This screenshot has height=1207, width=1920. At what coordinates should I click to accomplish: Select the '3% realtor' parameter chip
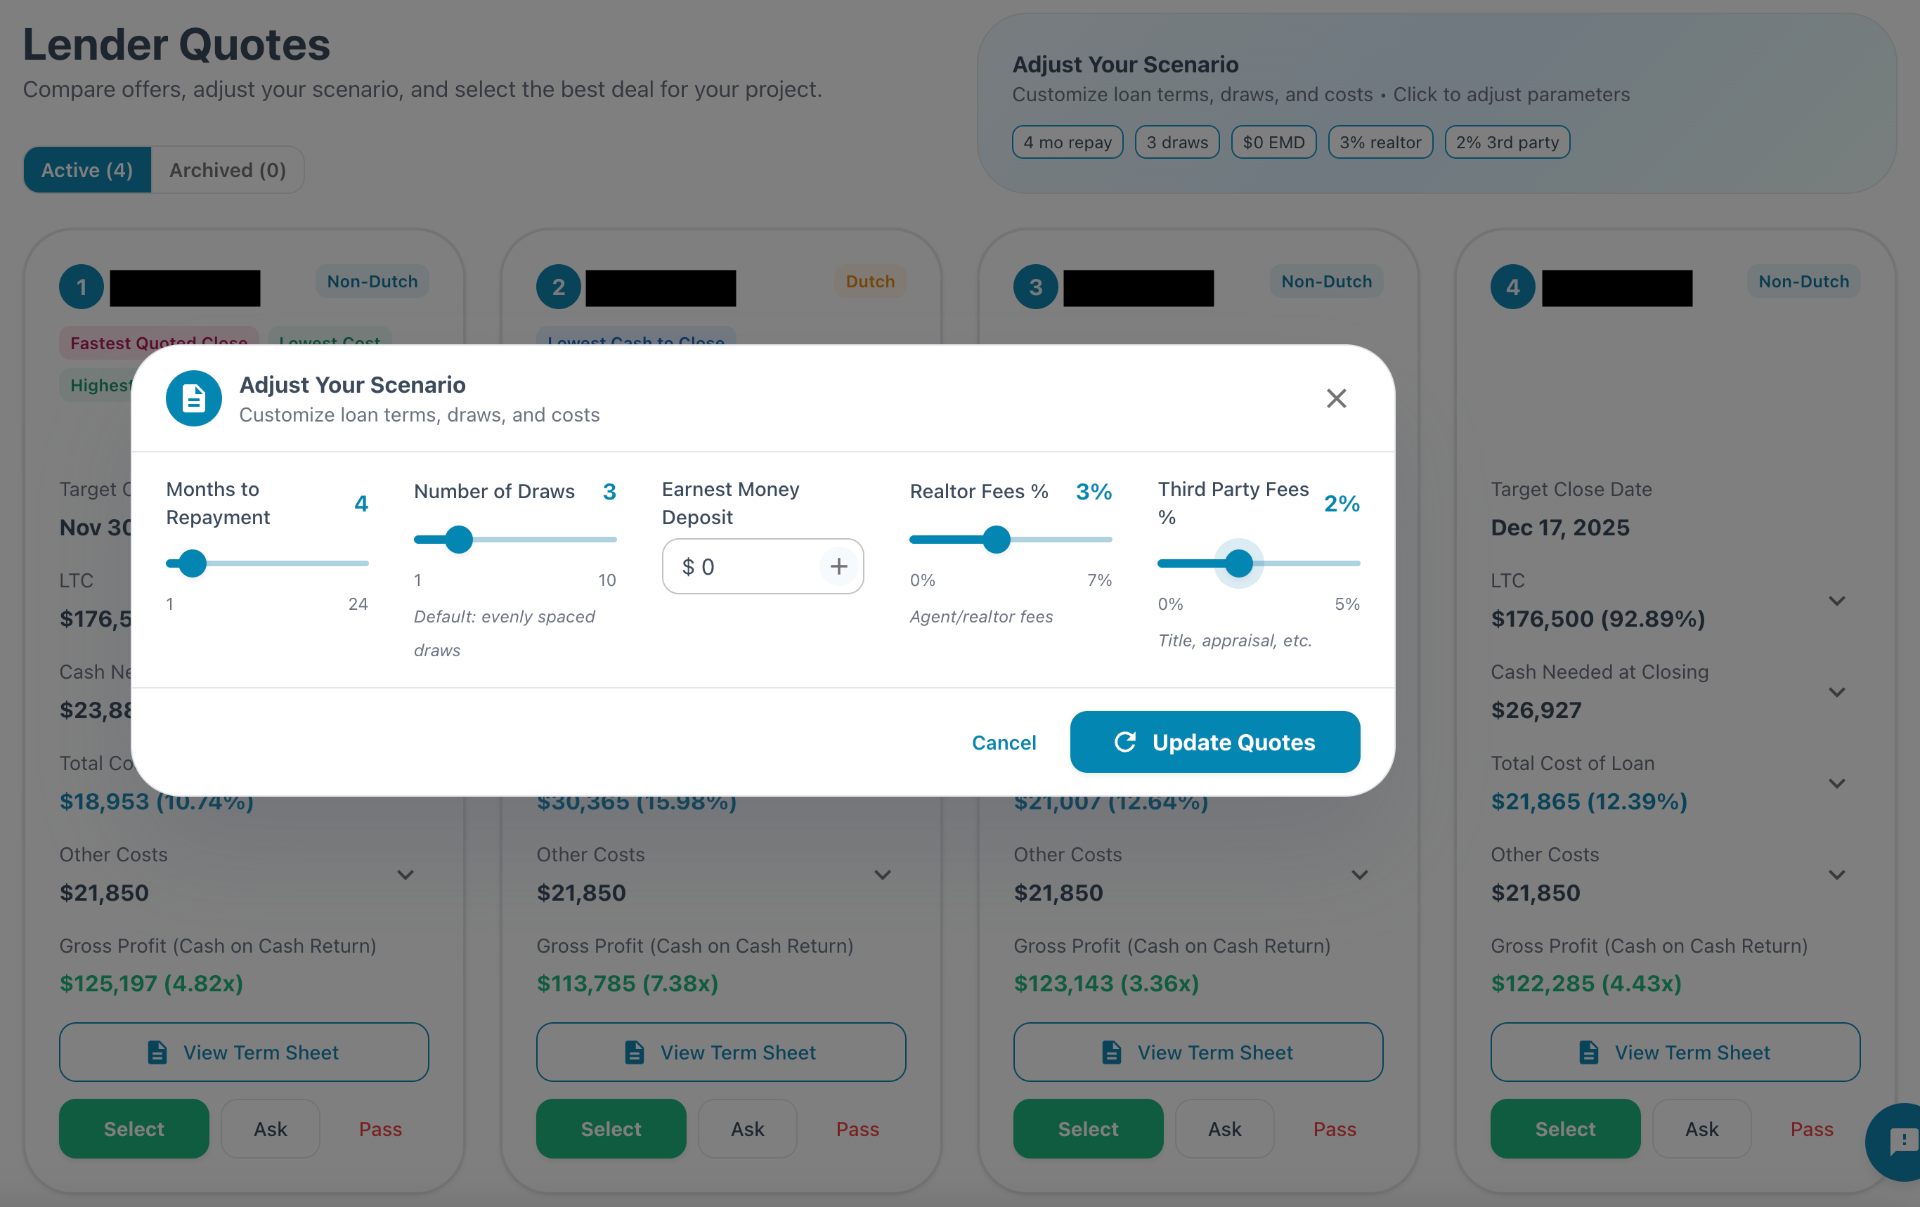coord(1380,142)
